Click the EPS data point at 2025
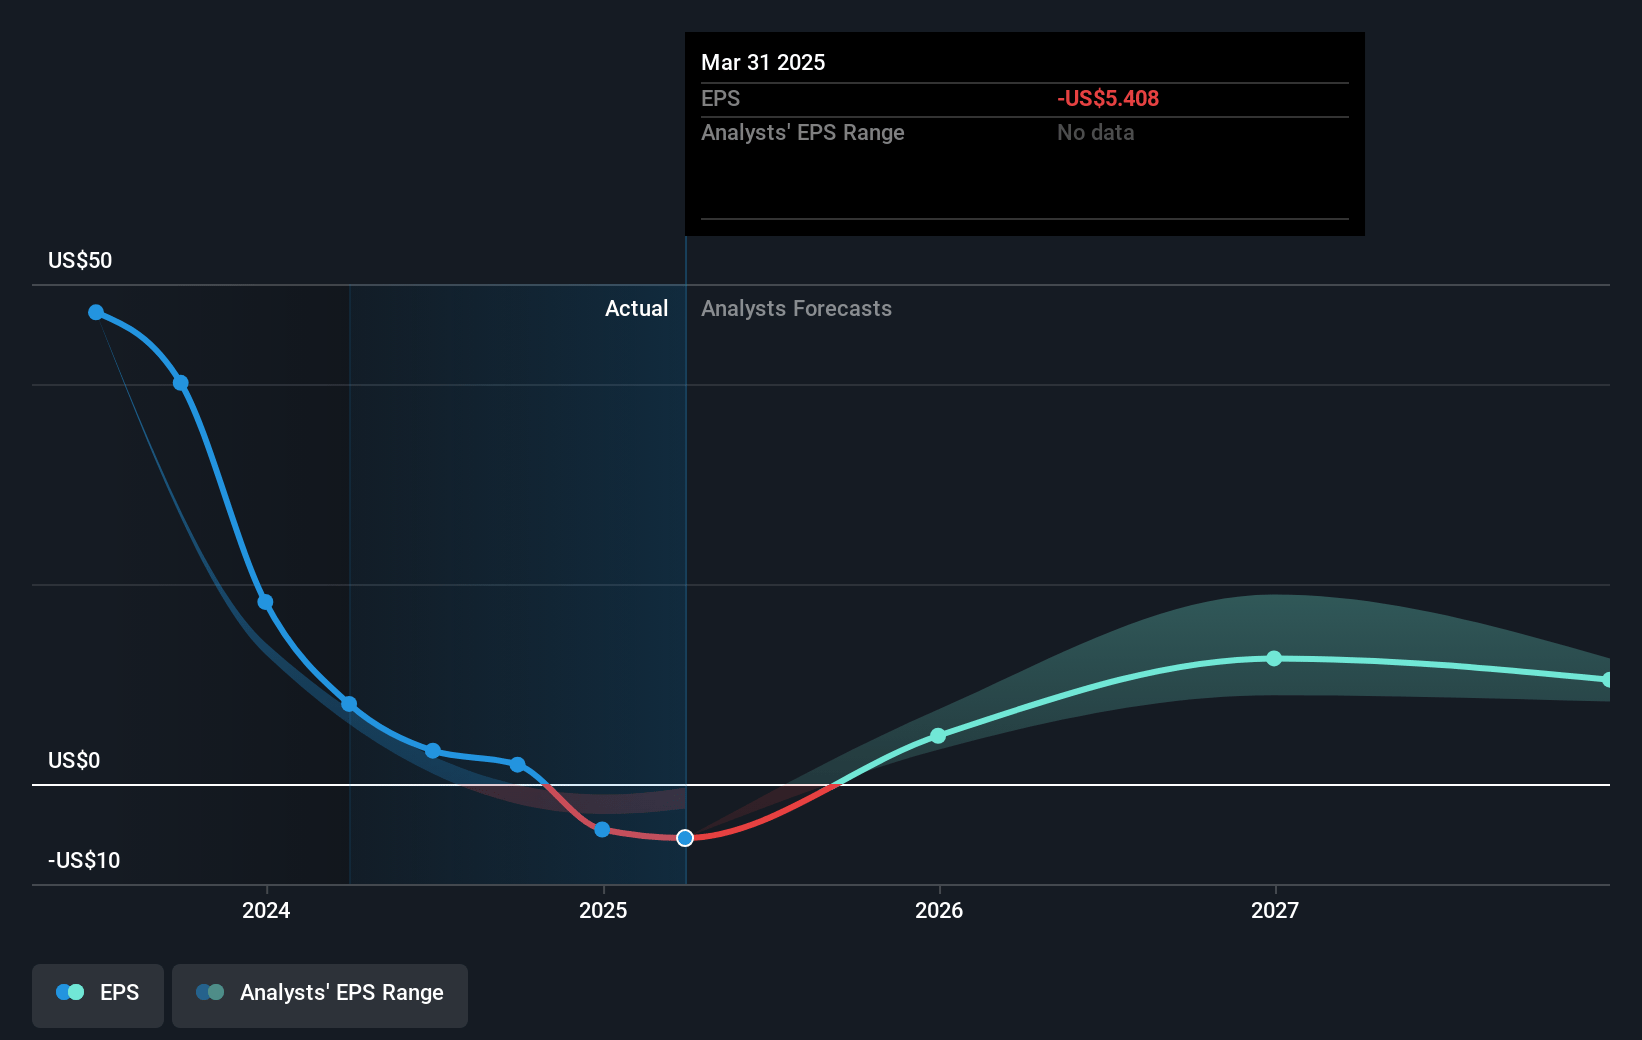Image resolution: width=1642 pixels, height=1040 pixels. coord(602,829)
